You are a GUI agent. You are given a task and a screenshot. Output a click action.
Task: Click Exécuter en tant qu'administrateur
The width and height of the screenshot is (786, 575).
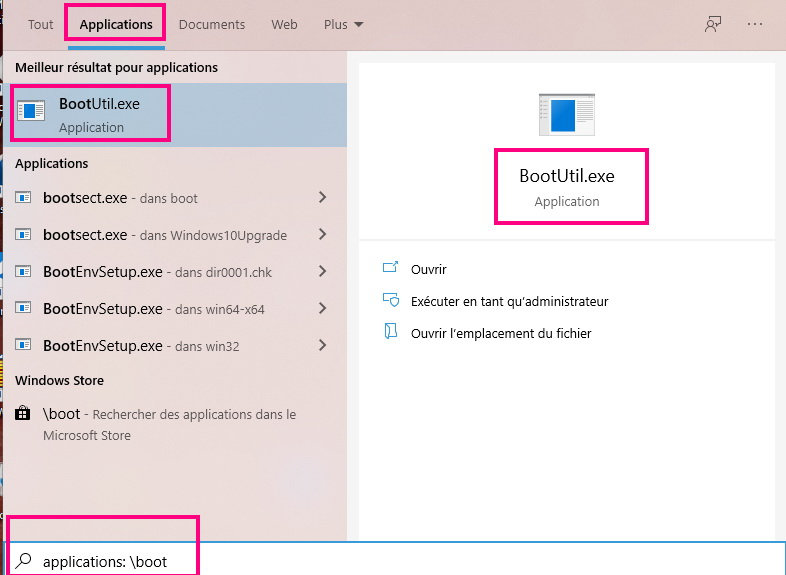point(509,301)
